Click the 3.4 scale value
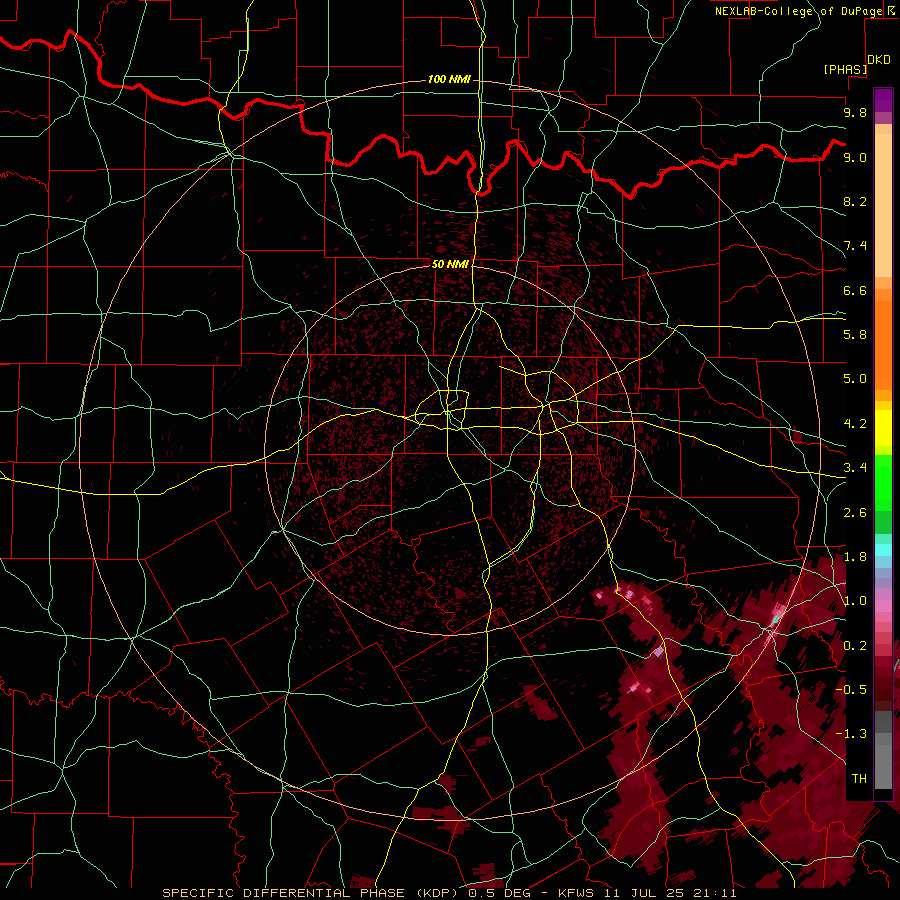The width and height of the screenshot is (900, 900). (855, 468)
